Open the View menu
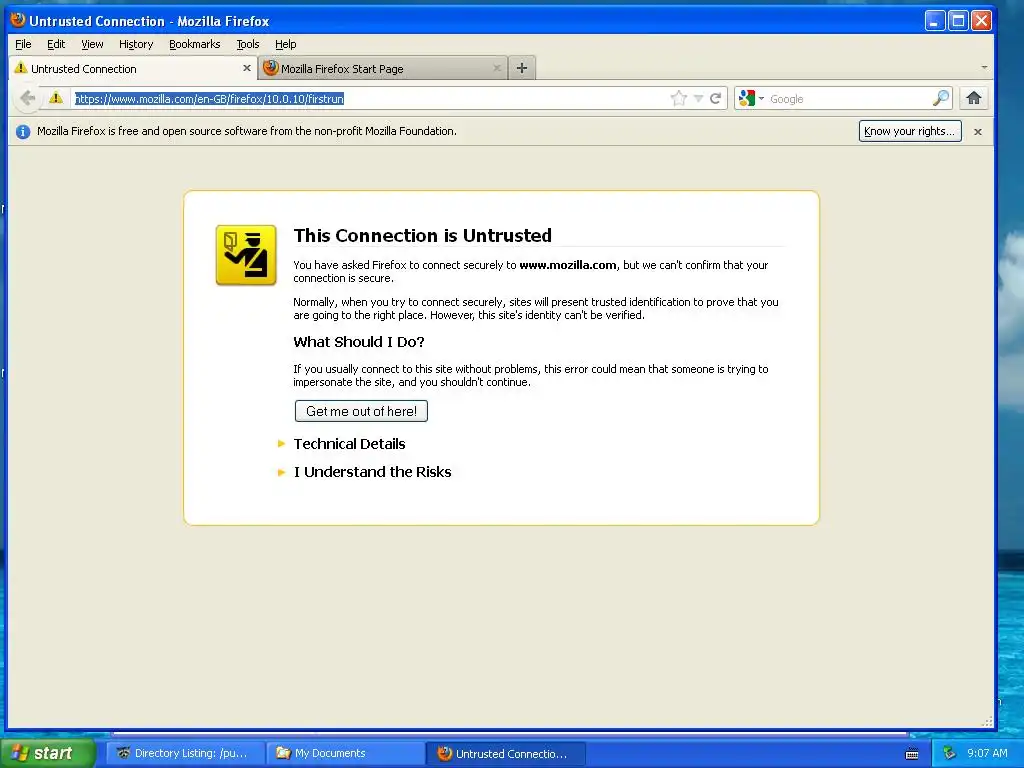 pos(92,44)
